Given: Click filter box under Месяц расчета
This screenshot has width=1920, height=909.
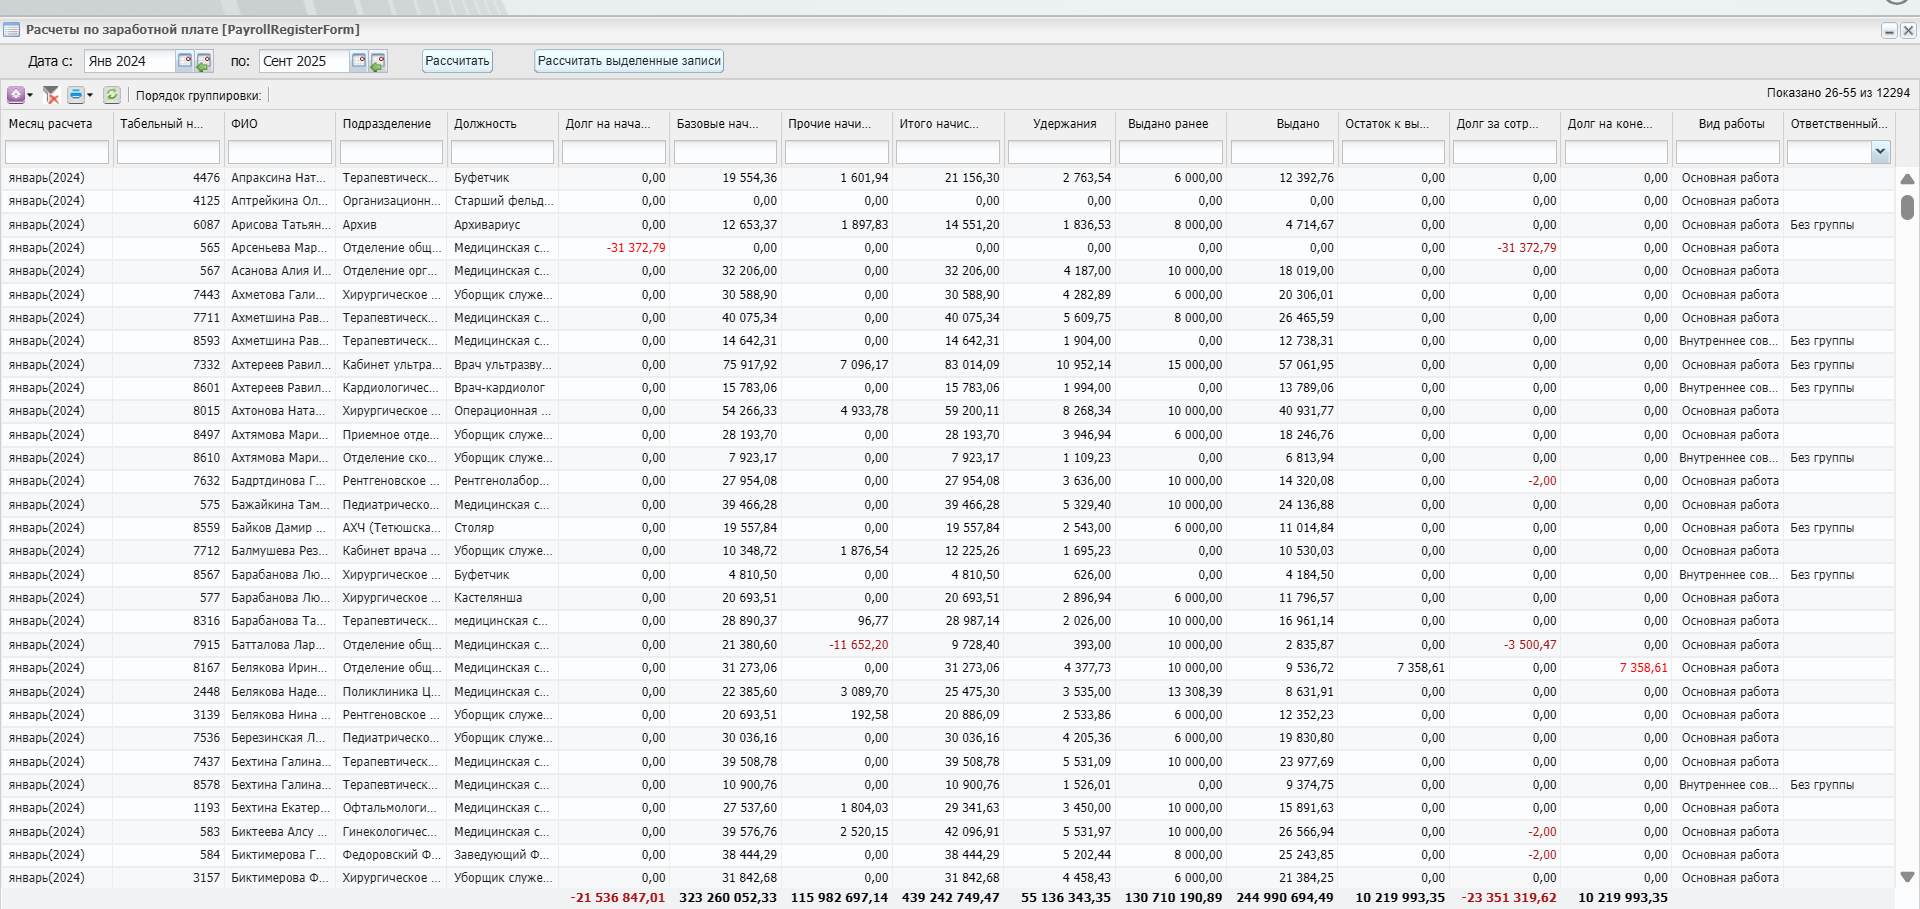Looking at the screenshot, I should pyautogui.click(x=57, y=152).
